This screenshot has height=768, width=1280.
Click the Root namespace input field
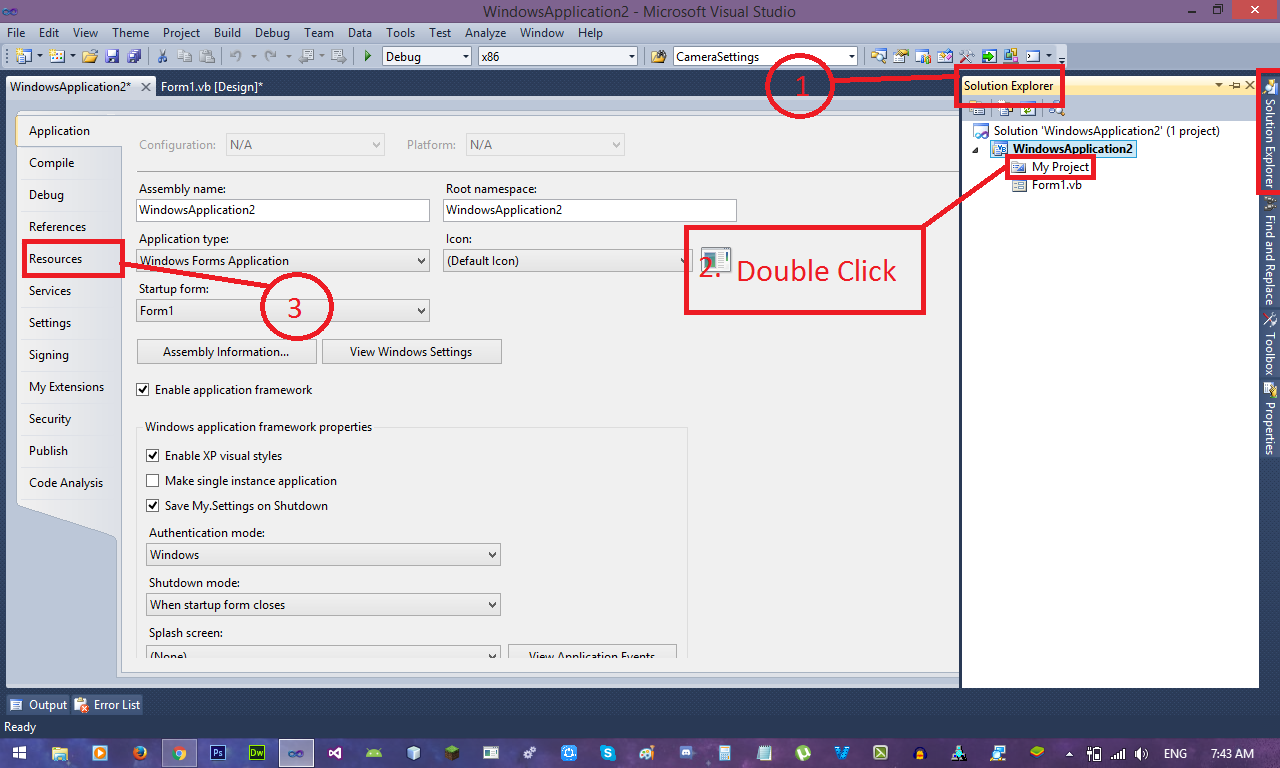(590, 210)
